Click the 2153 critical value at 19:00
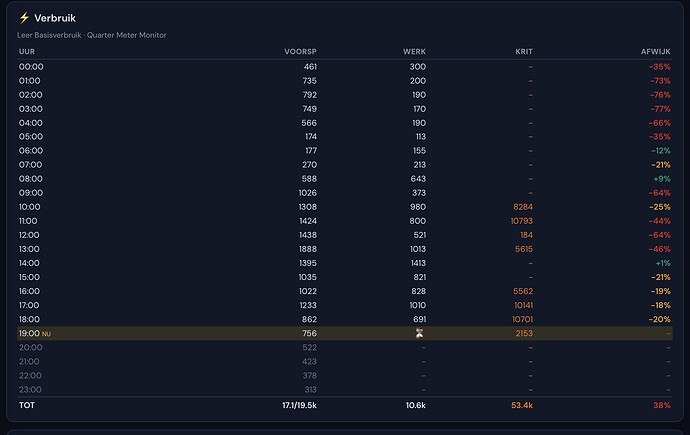Viewport: 690px width, 435px height. (x=524, y=334)
